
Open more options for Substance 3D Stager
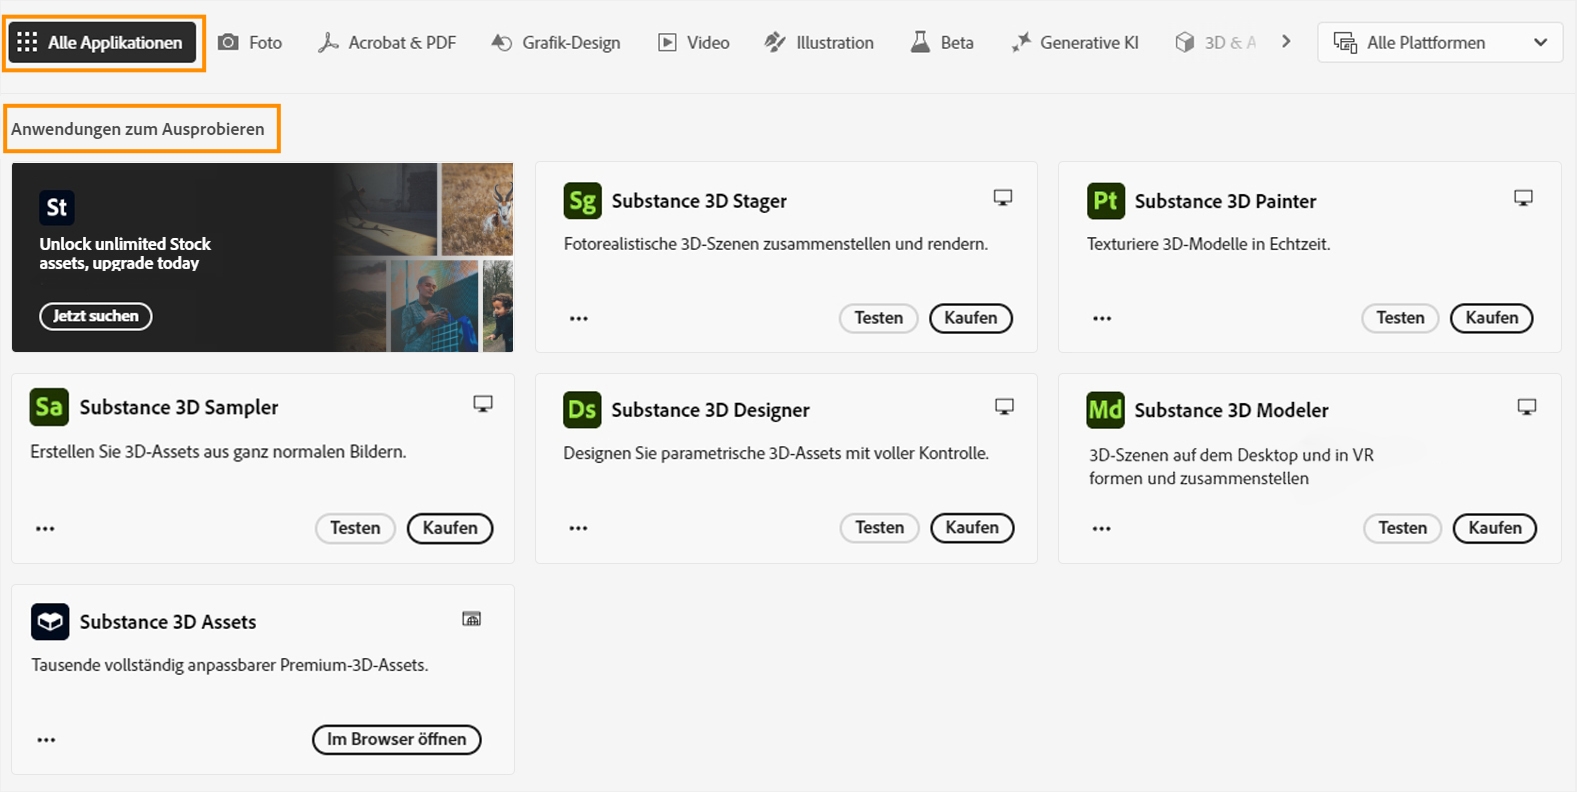(x=579, y=318)
